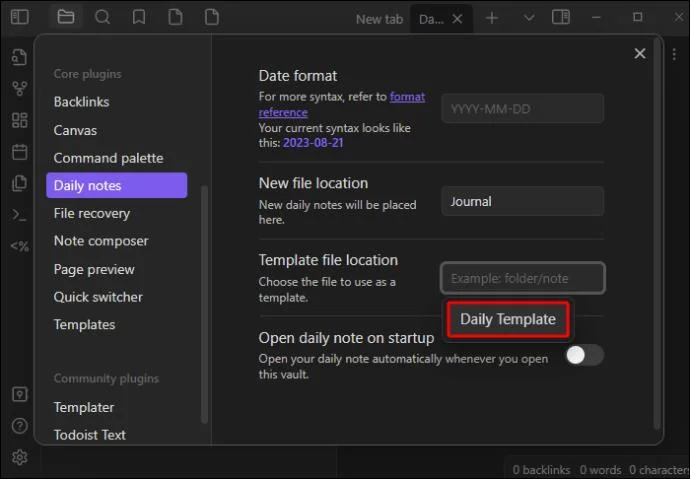Viewport: 690px width, 479px height.
Task: Open canvas grid icon in ribbon
Action: tap(19, 120)
